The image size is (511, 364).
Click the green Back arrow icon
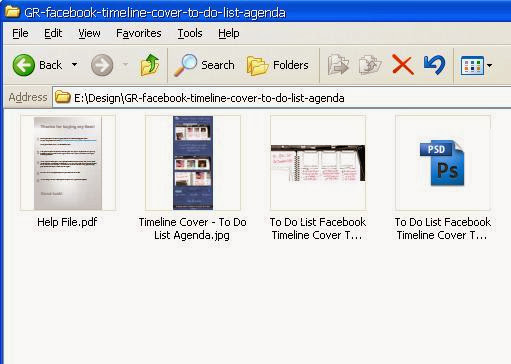coord(23,65)
